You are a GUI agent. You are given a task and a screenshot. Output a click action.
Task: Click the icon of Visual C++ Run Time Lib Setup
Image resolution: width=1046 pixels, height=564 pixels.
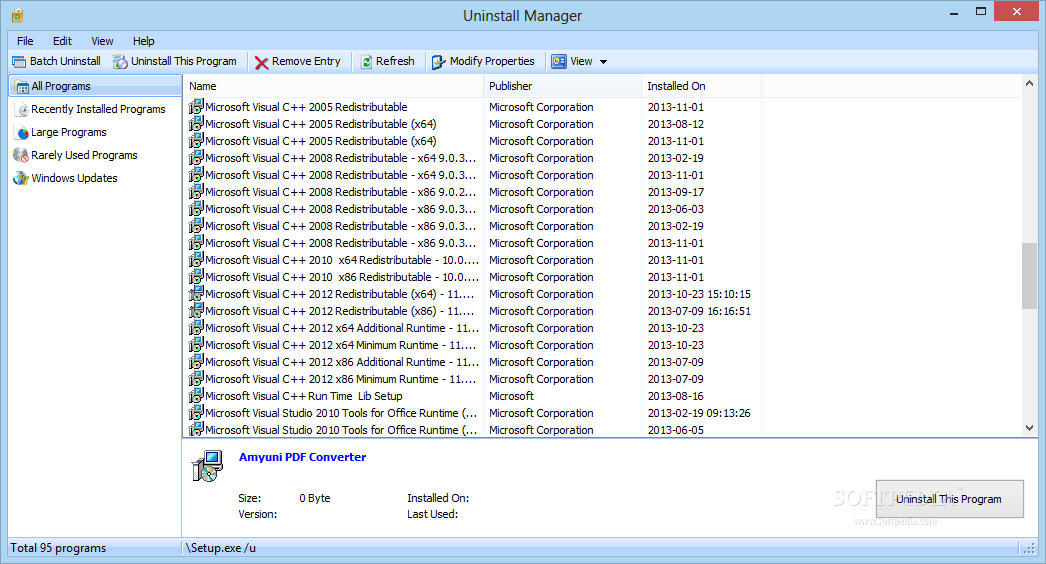[x=196, y=396]
